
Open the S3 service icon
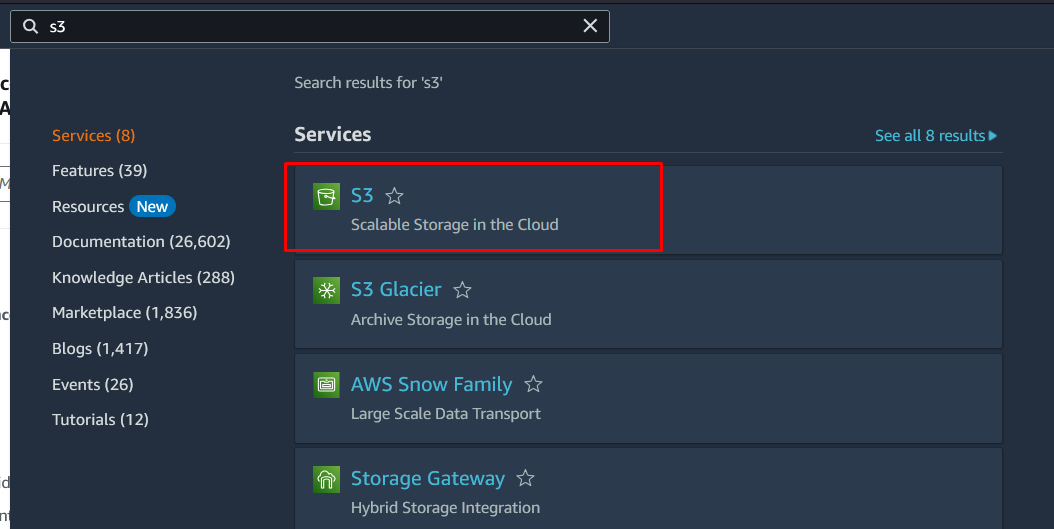point(327,196)
